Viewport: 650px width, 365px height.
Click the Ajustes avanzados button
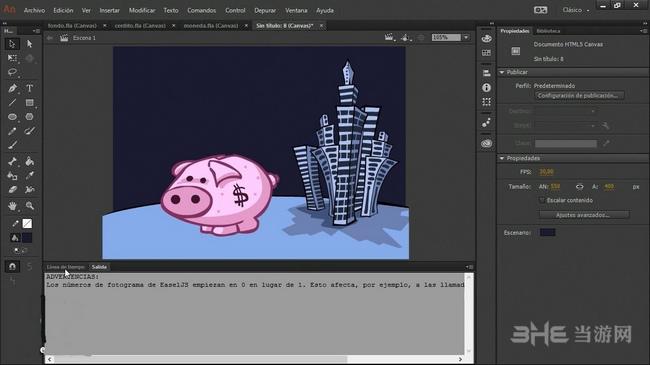pyautogui.click(x=584, y=215)
